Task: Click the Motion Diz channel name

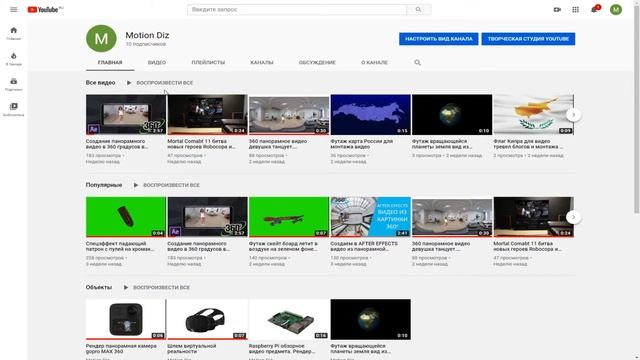Action: (147, 36)
